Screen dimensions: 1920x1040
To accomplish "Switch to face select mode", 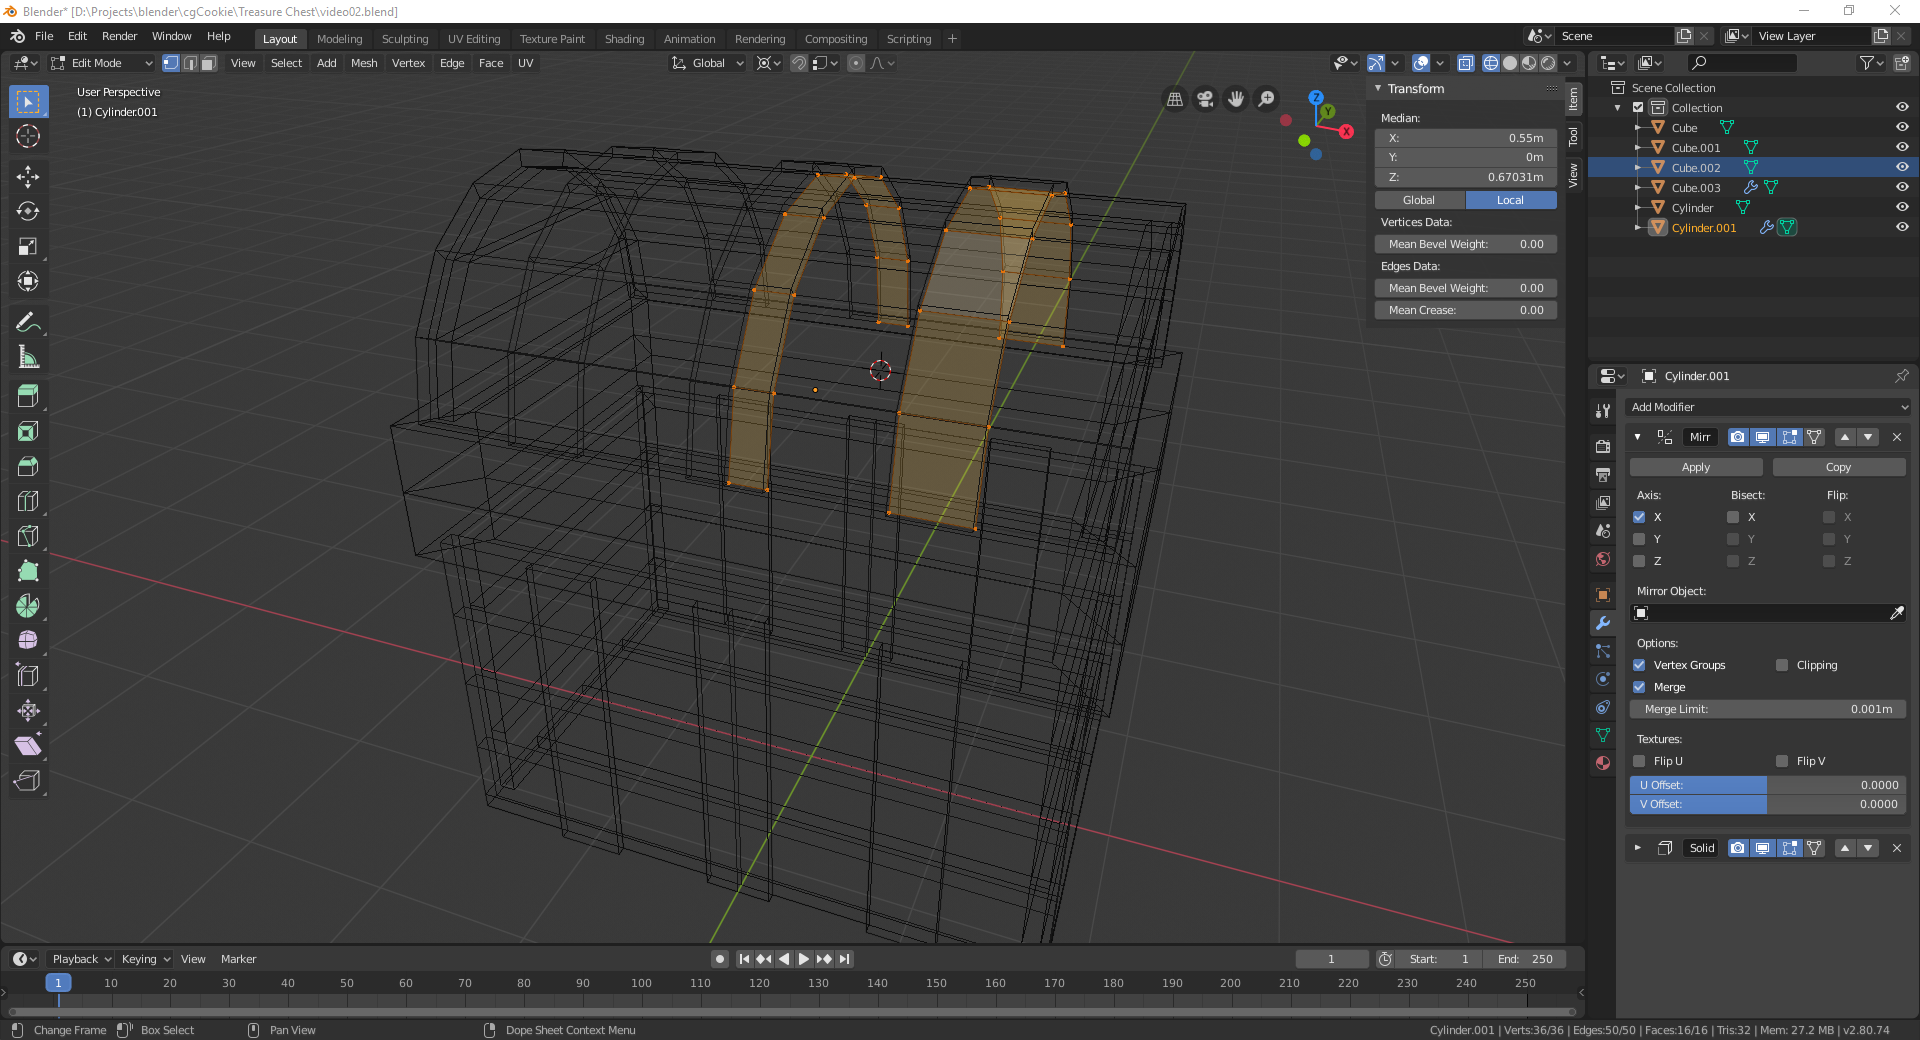I will point(208,63).
